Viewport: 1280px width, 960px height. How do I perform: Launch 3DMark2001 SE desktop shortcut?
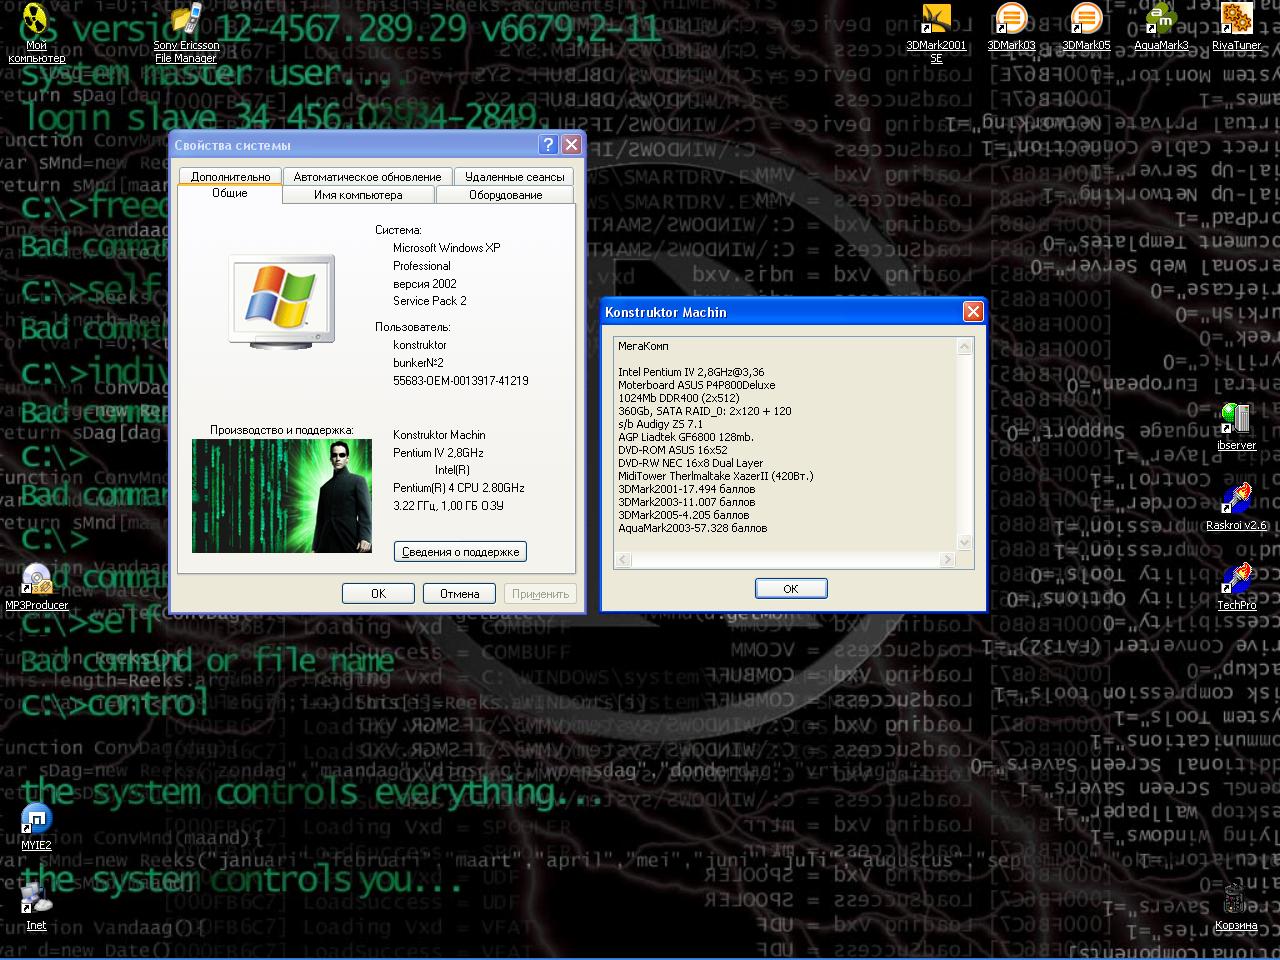(x=936, y=20)
